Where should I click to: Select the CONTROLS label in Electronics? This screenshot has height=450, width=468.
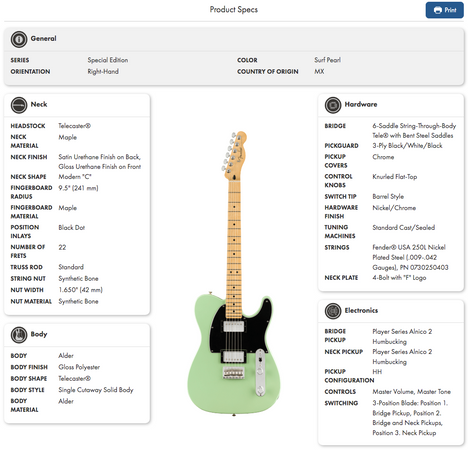(340, 392)
